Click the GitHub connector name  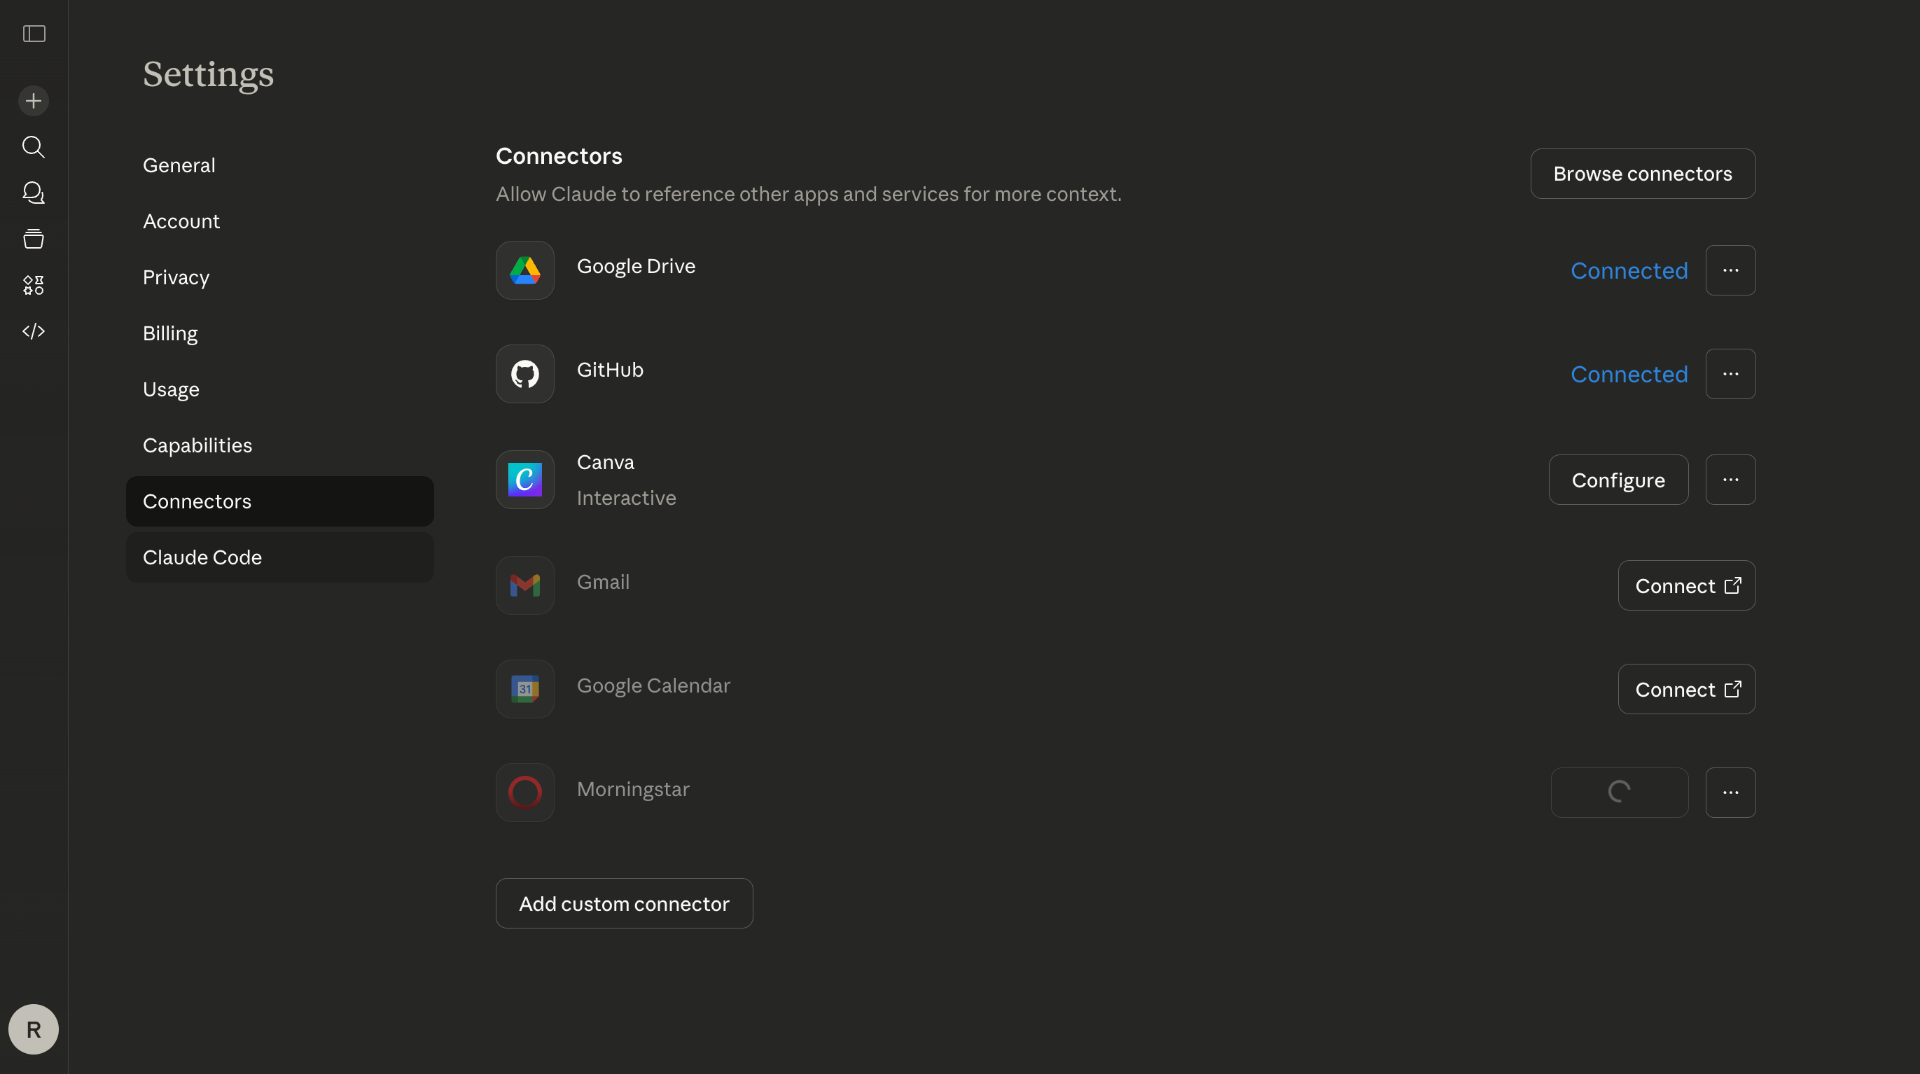(610, 370)
